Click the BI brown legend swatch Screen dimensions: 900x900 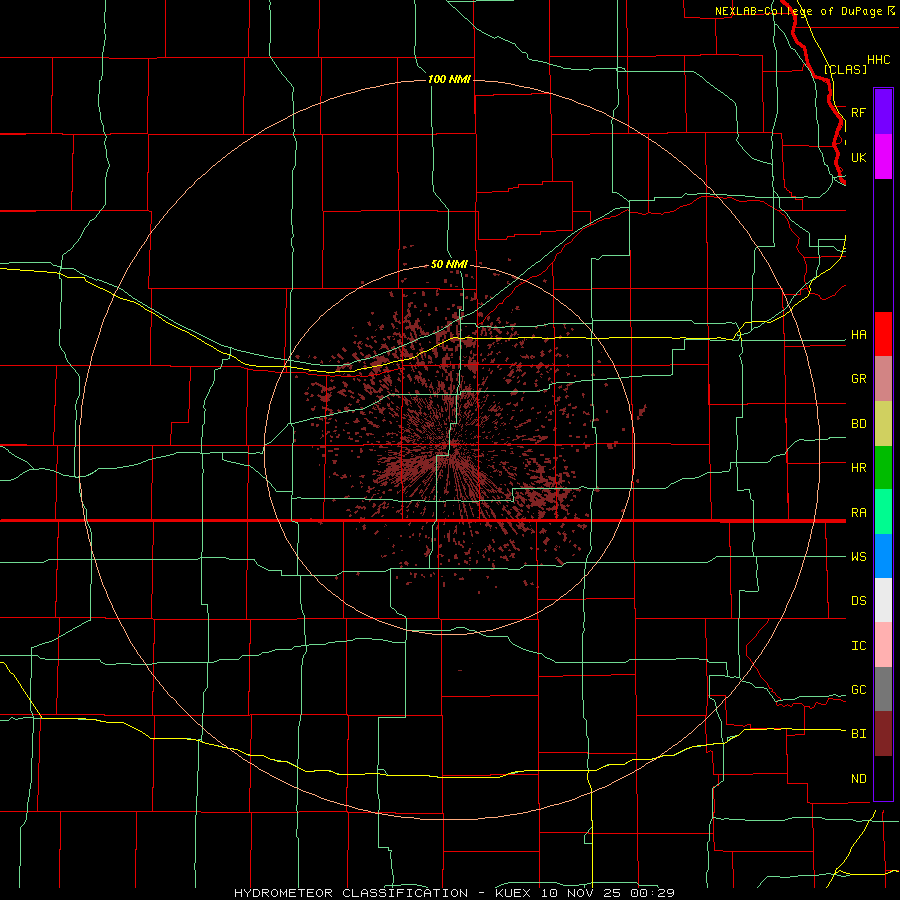click(883, 734)
